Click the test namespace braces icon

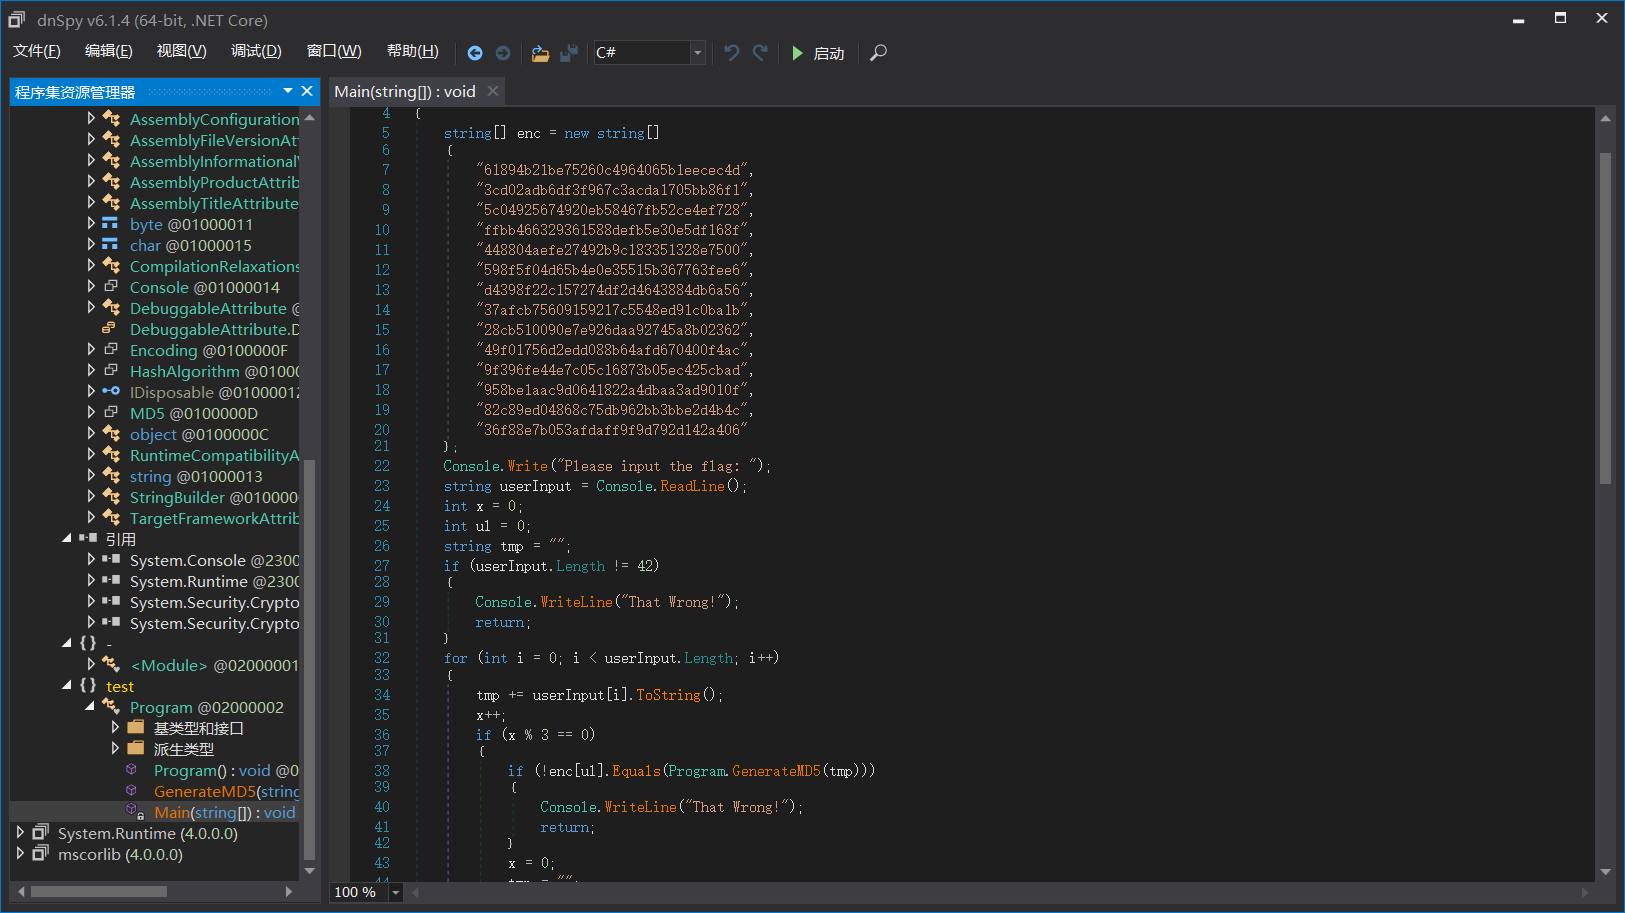coord(88,685)
